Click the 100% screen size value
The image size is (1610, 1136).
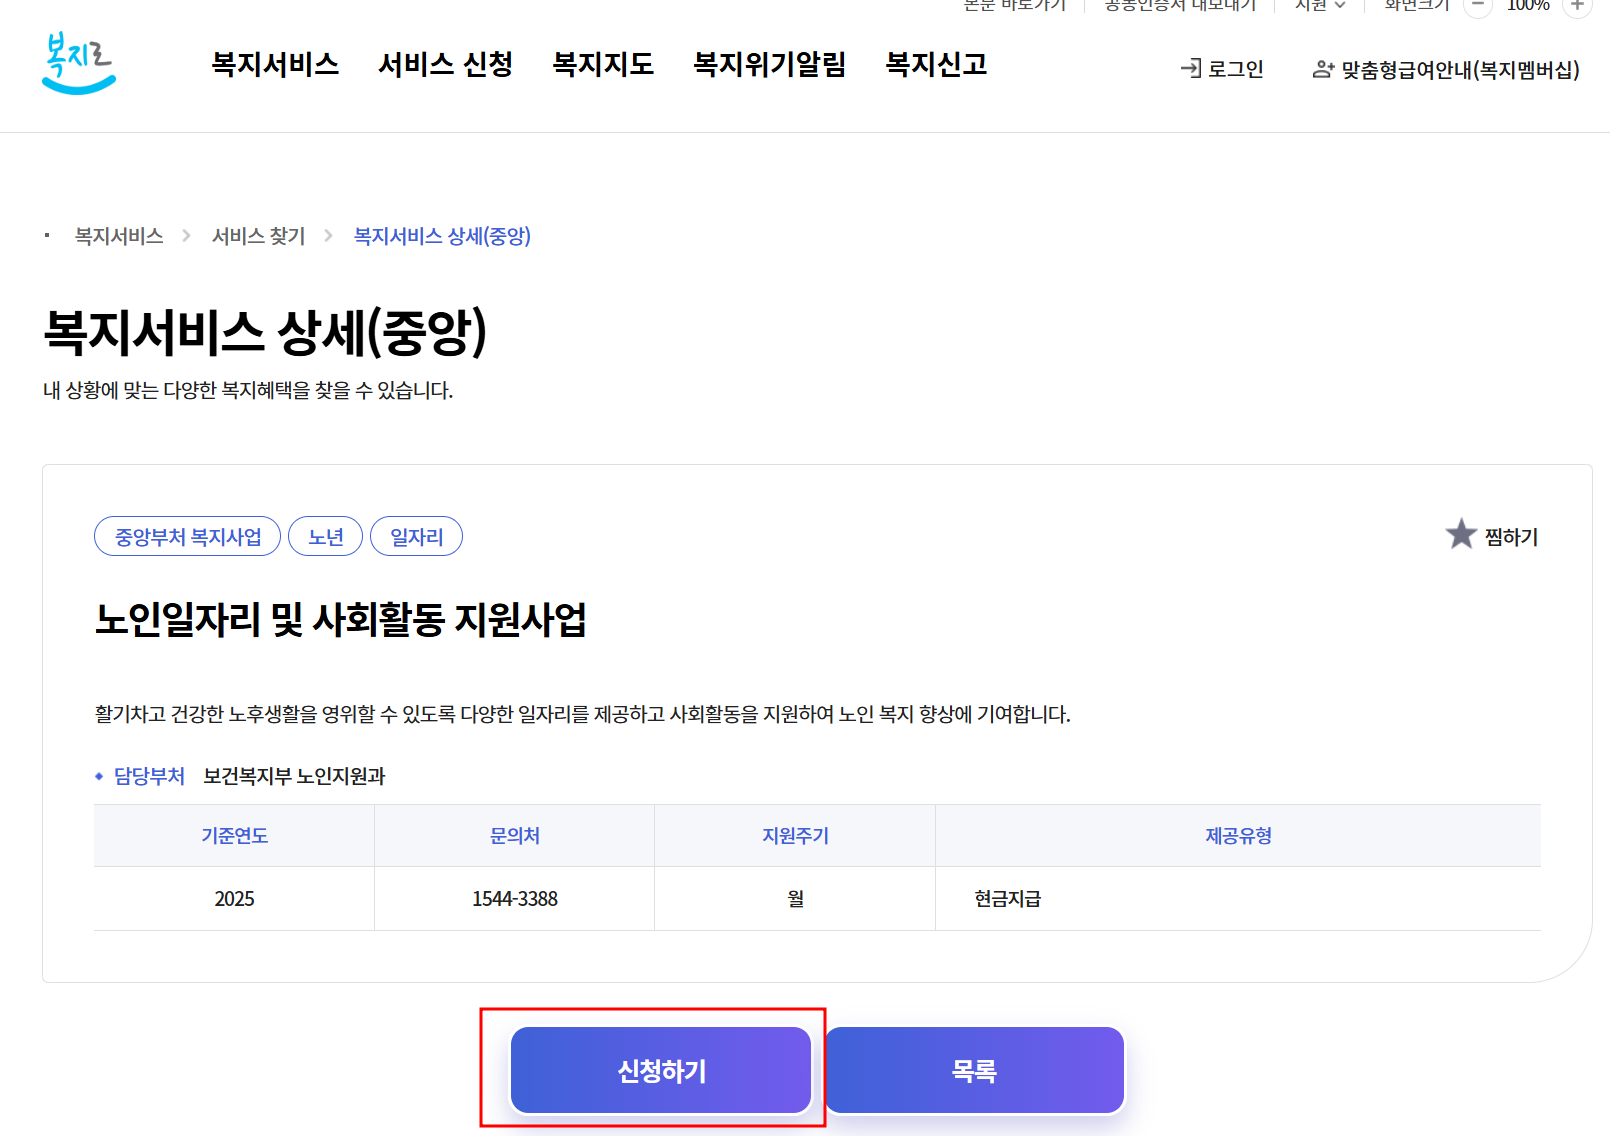point(1529,8)
